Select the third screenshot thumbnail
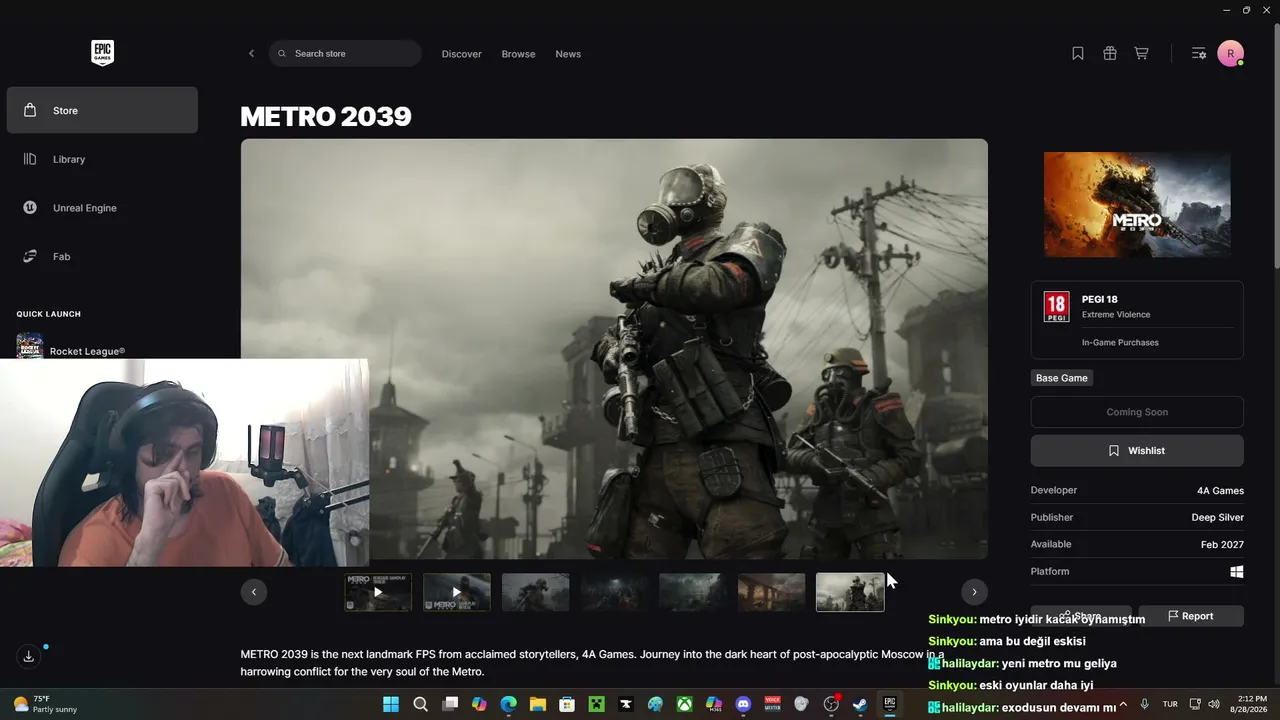1280x720 pixels. tap(536, 592)
